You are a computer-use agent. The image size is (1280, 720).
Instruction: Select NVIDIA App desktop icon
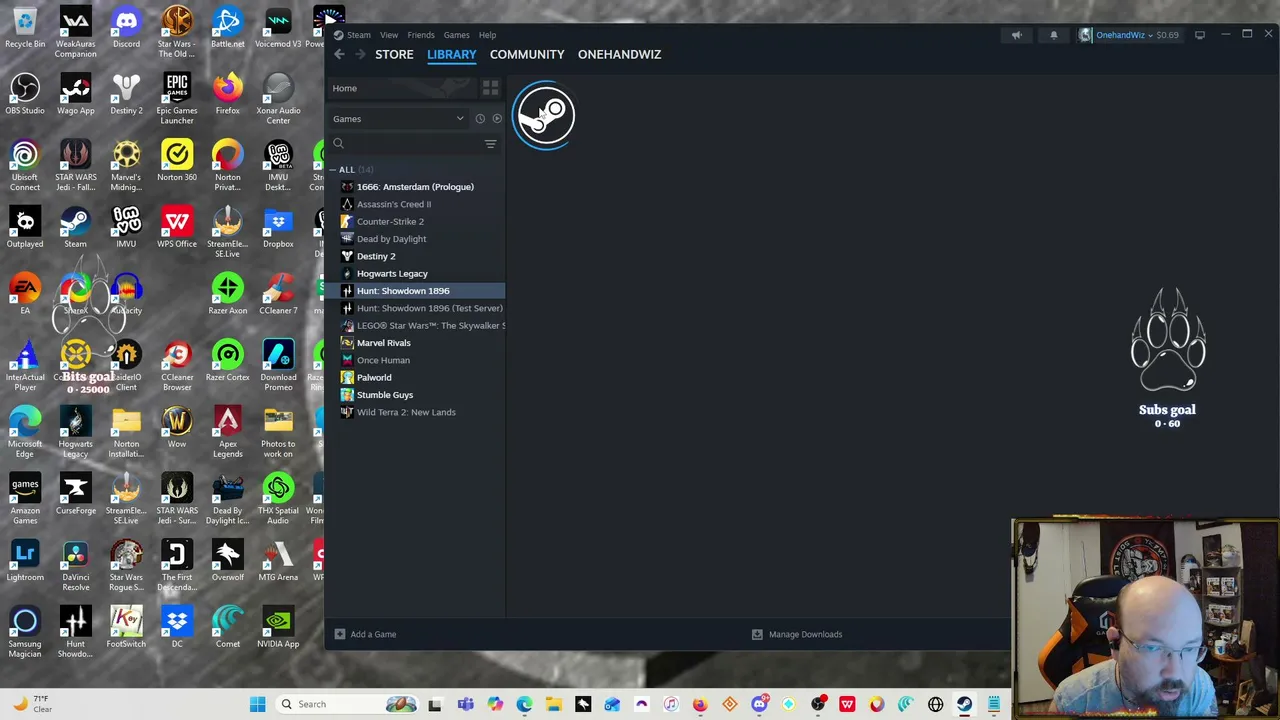(278, 627)
